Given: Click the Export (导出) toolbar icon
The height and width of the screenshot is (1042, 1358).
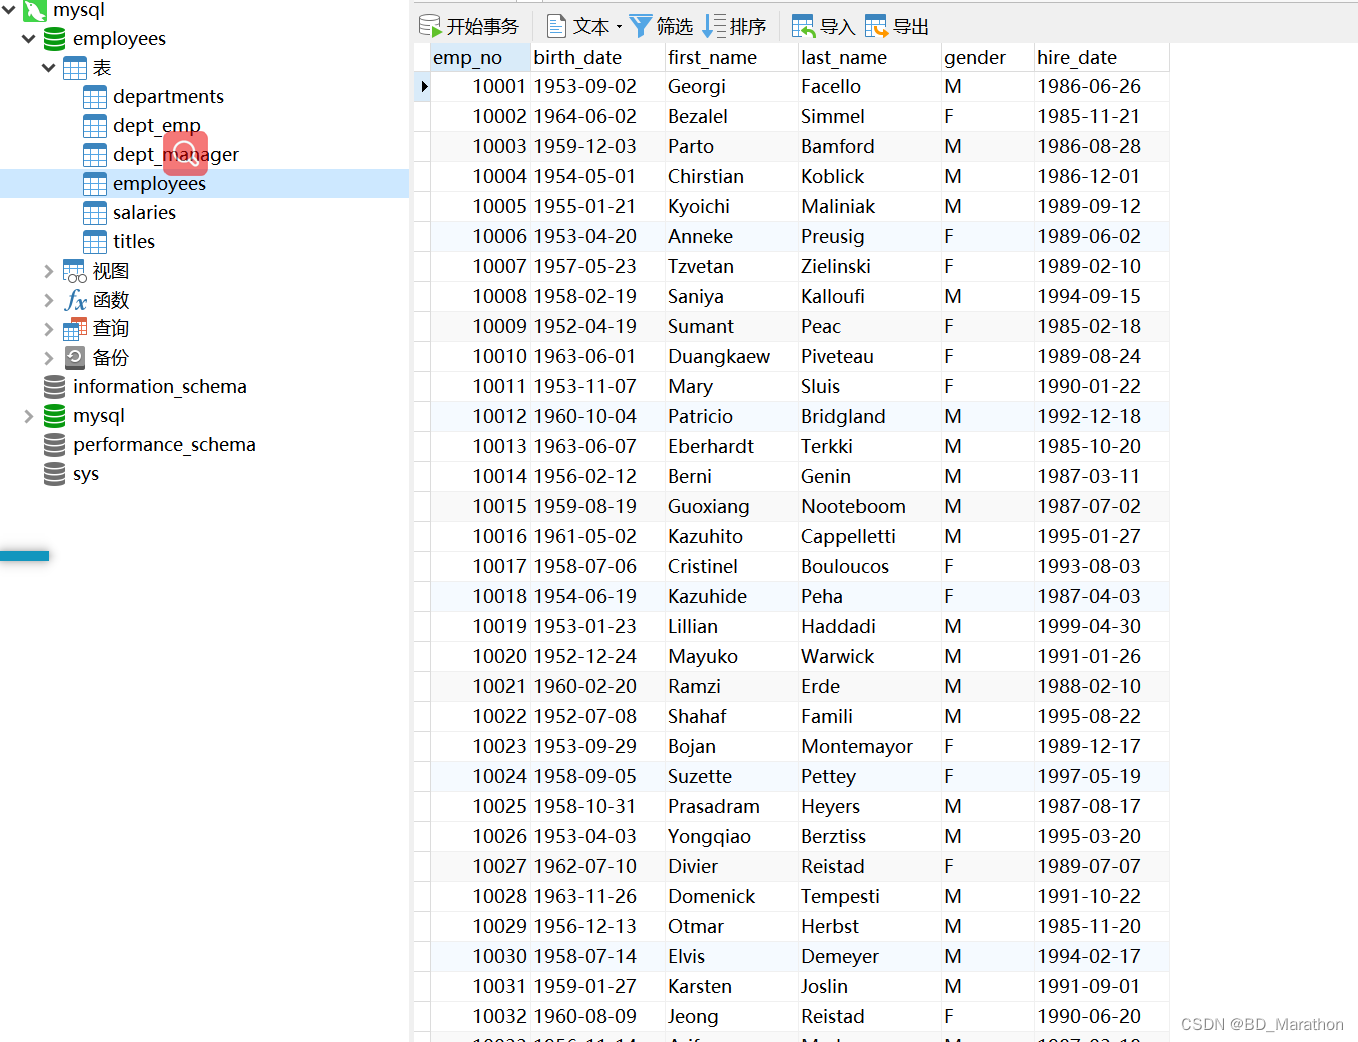Looking at the screenshot, I should click(876, 26).
